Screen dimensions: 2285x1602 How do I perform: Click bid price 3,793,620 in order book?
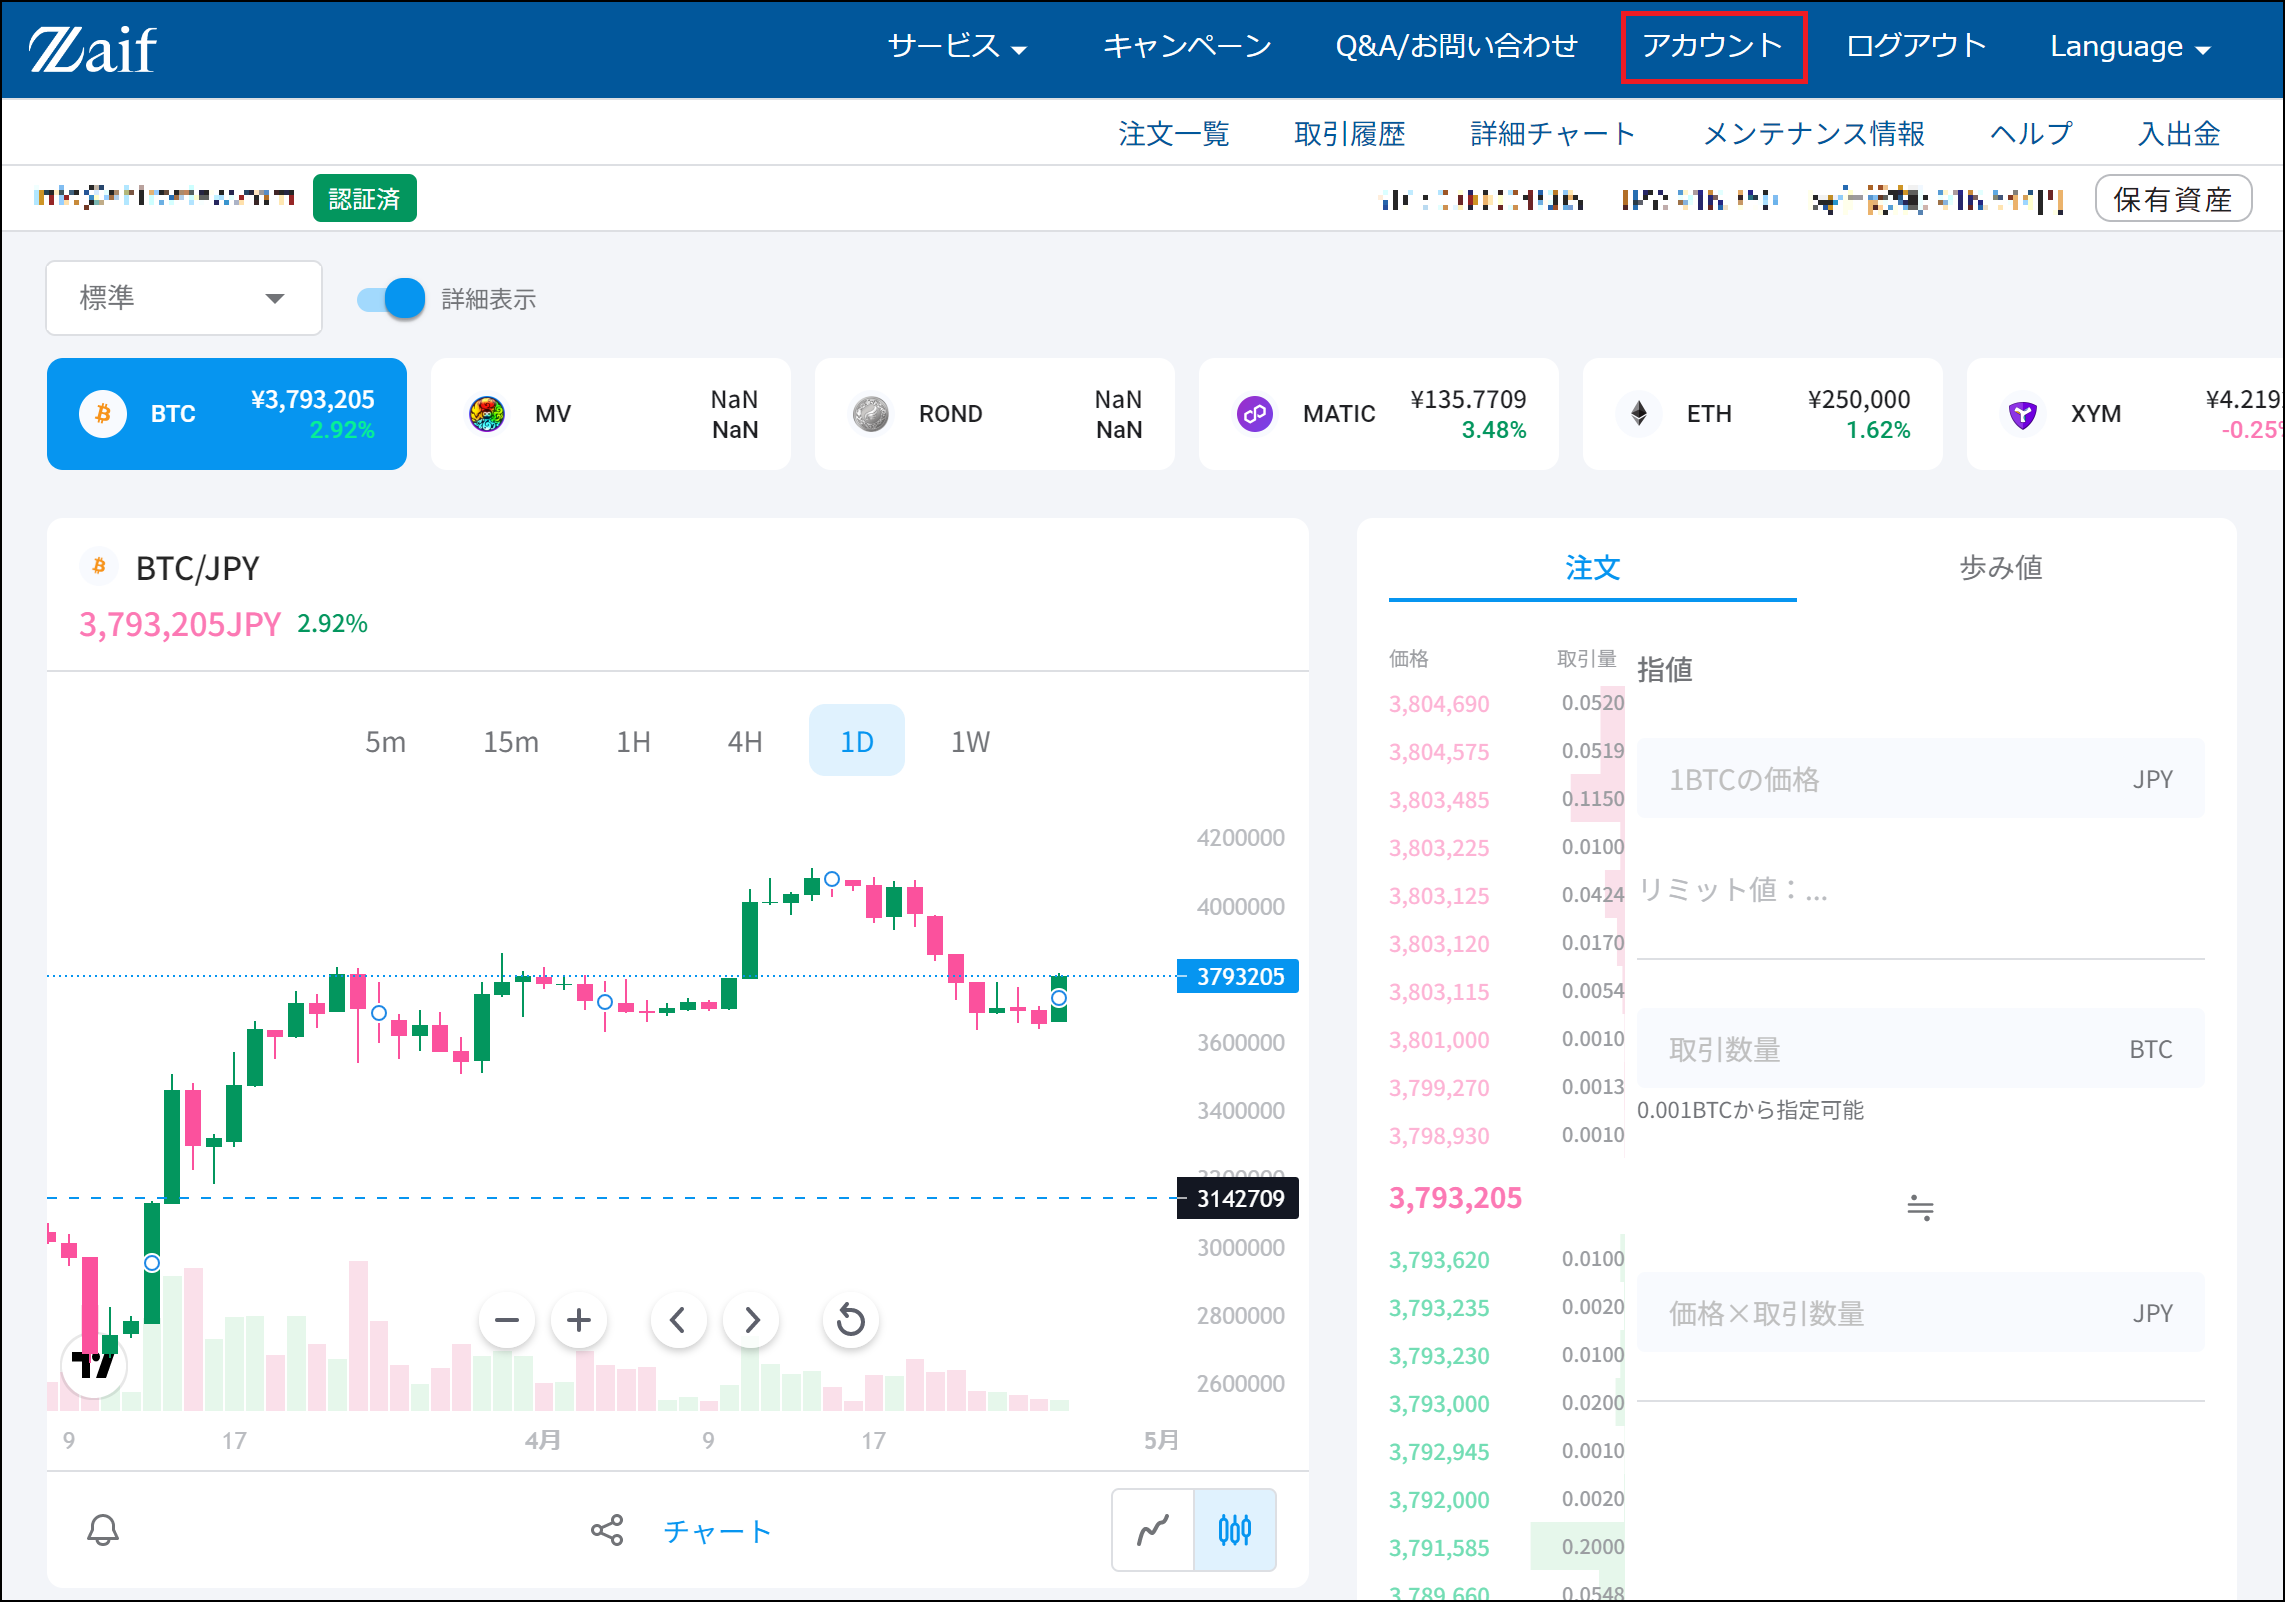1439,1260
